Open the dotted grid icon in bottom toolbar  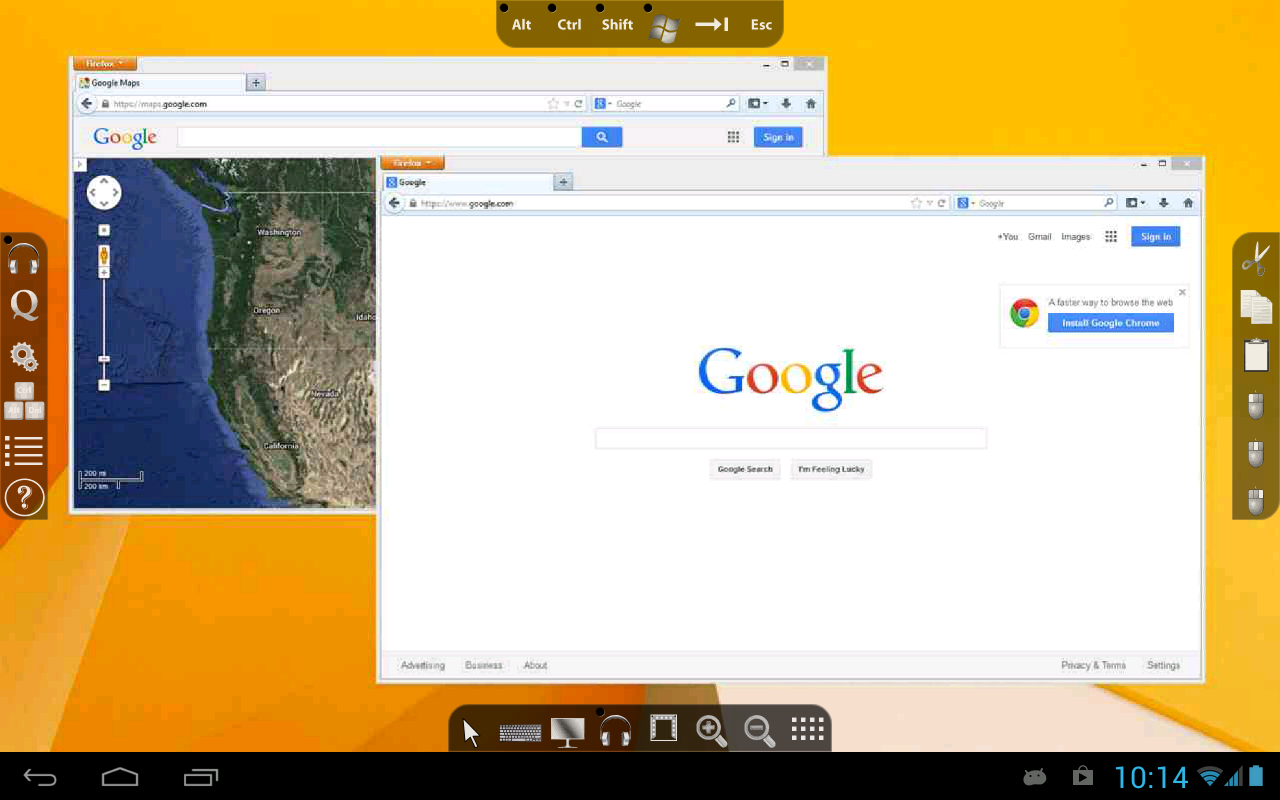pos(807,729)
